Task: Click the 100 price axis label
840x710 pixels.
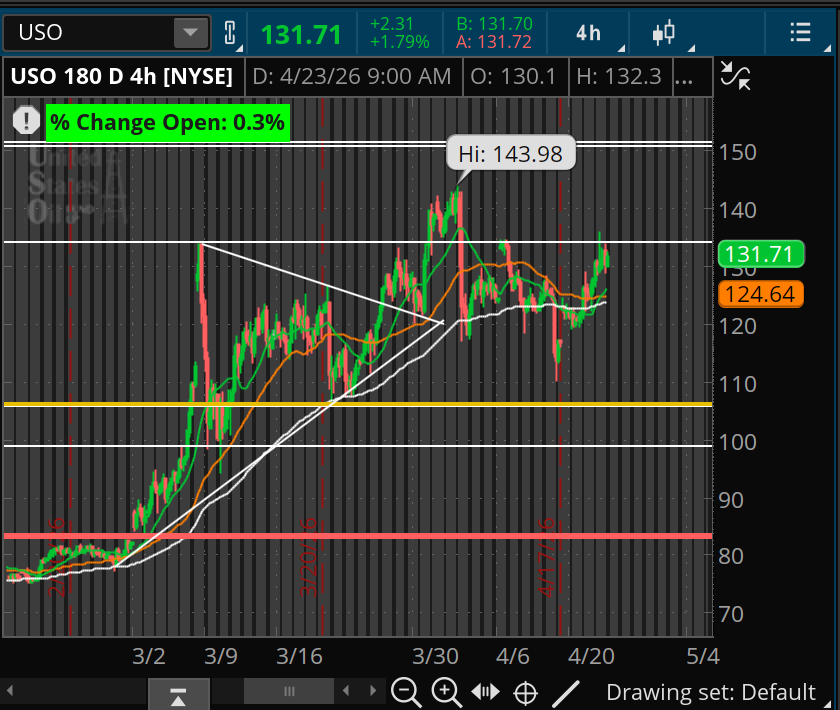Action: (738, 443)
